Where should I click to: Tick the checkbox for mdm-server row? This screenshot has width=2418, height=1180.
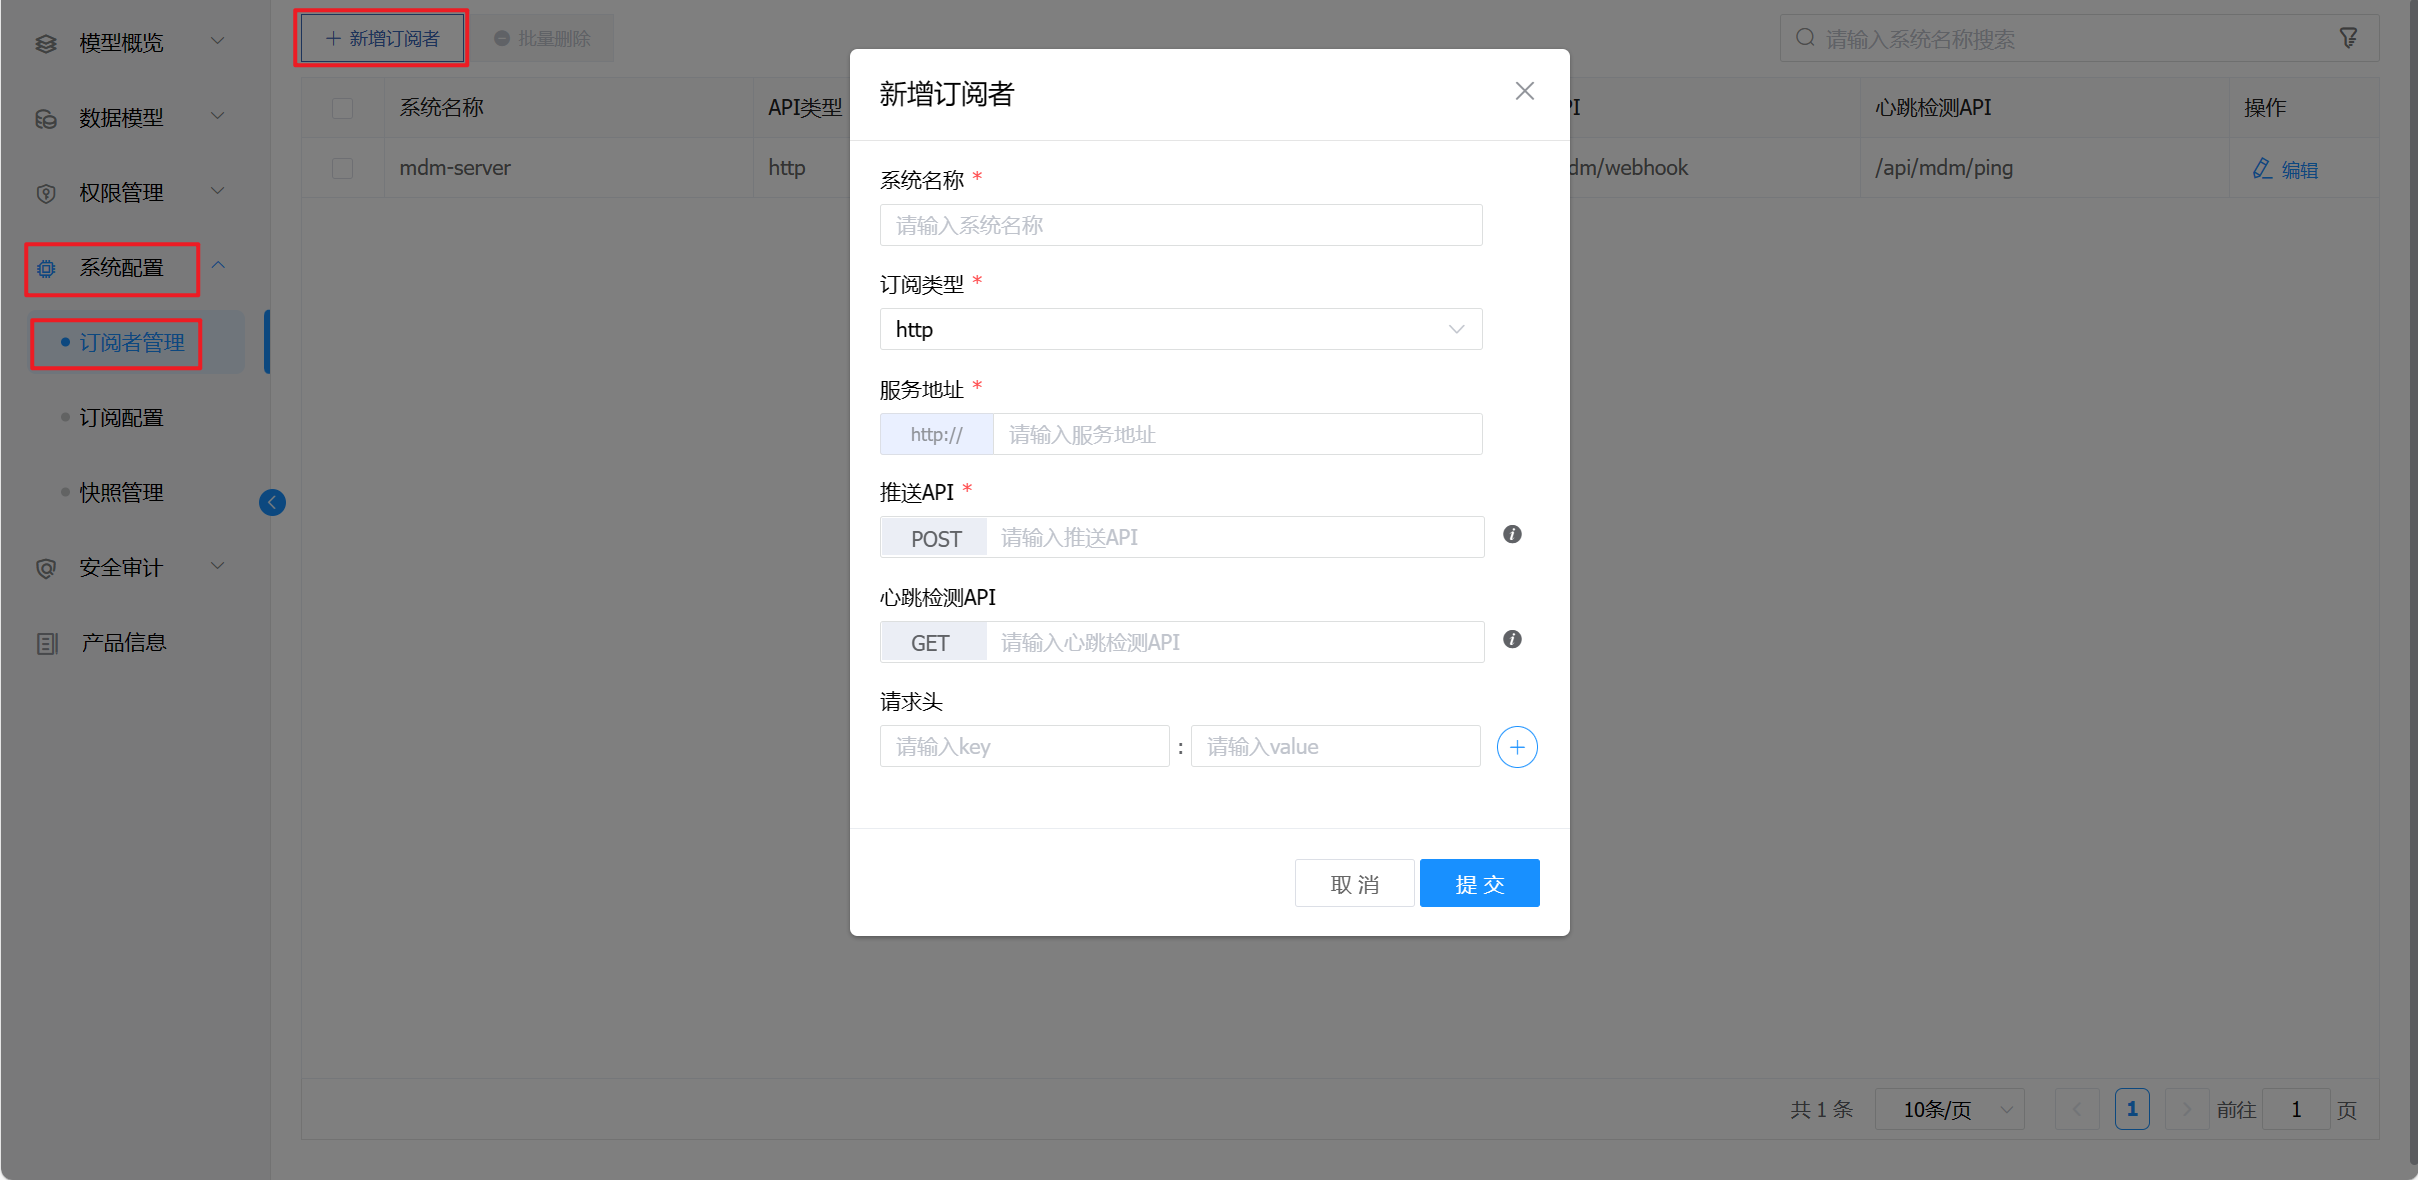(x=342, y=168)
